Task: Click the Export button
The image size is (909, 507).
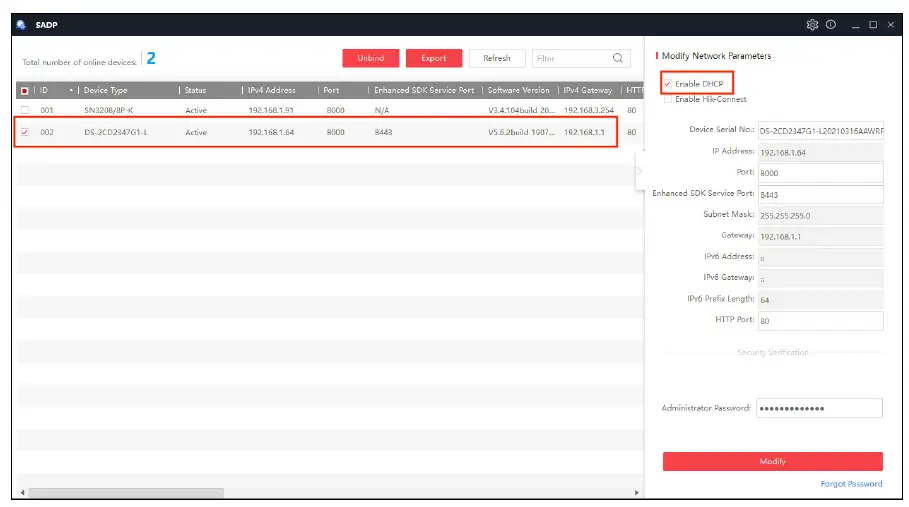Action: tap(434, 58)
